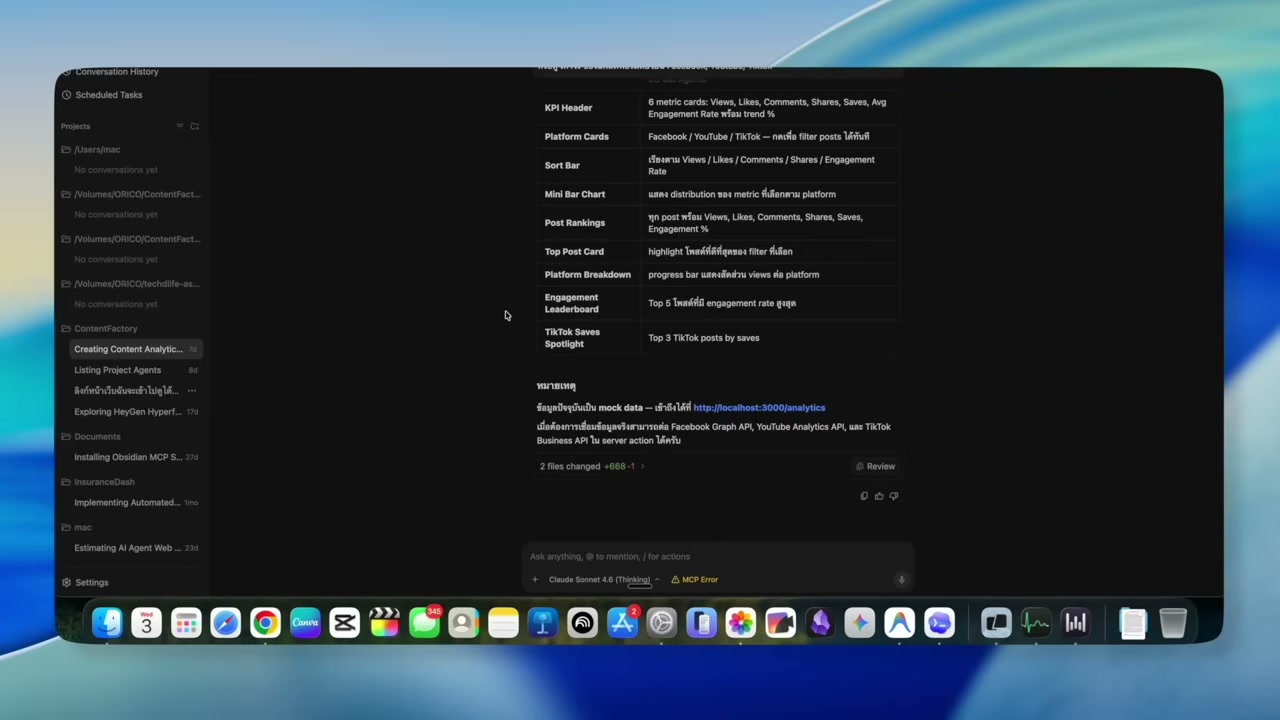Open the Listing Project Agents conversation
This screenshot has height=720, width=1280.
click(117, 370)
